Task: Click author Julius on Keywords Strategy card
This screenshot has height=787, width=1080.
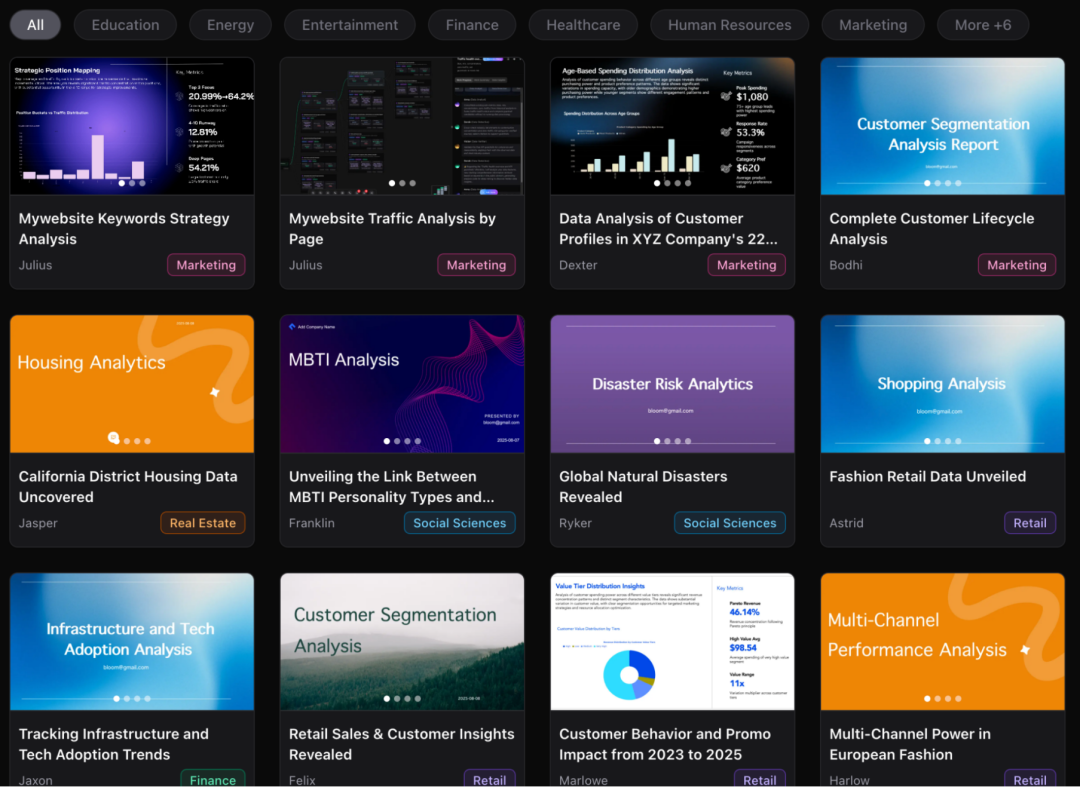Action: 35,265
